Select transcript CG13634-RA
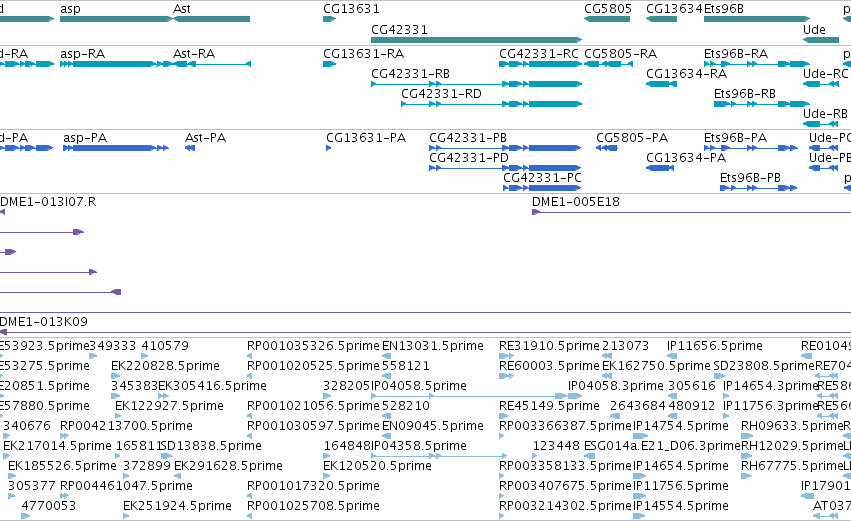851x521 pixels. 661,84
